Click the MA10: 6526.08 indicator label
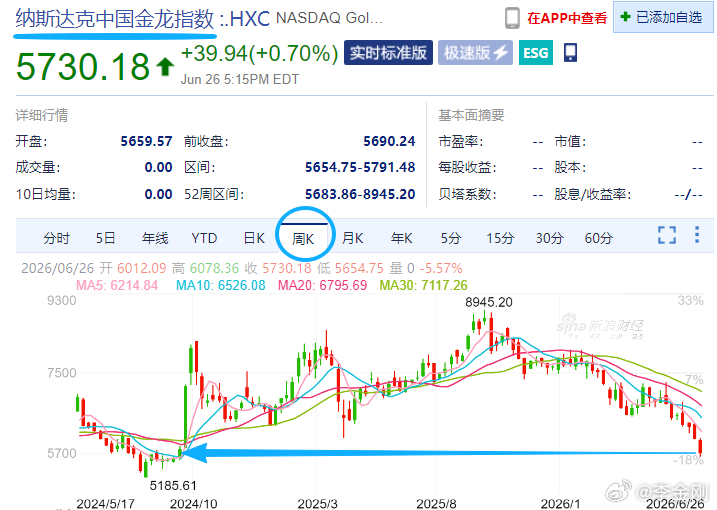The width and height of the screenshot is (717, 510). 220,285
